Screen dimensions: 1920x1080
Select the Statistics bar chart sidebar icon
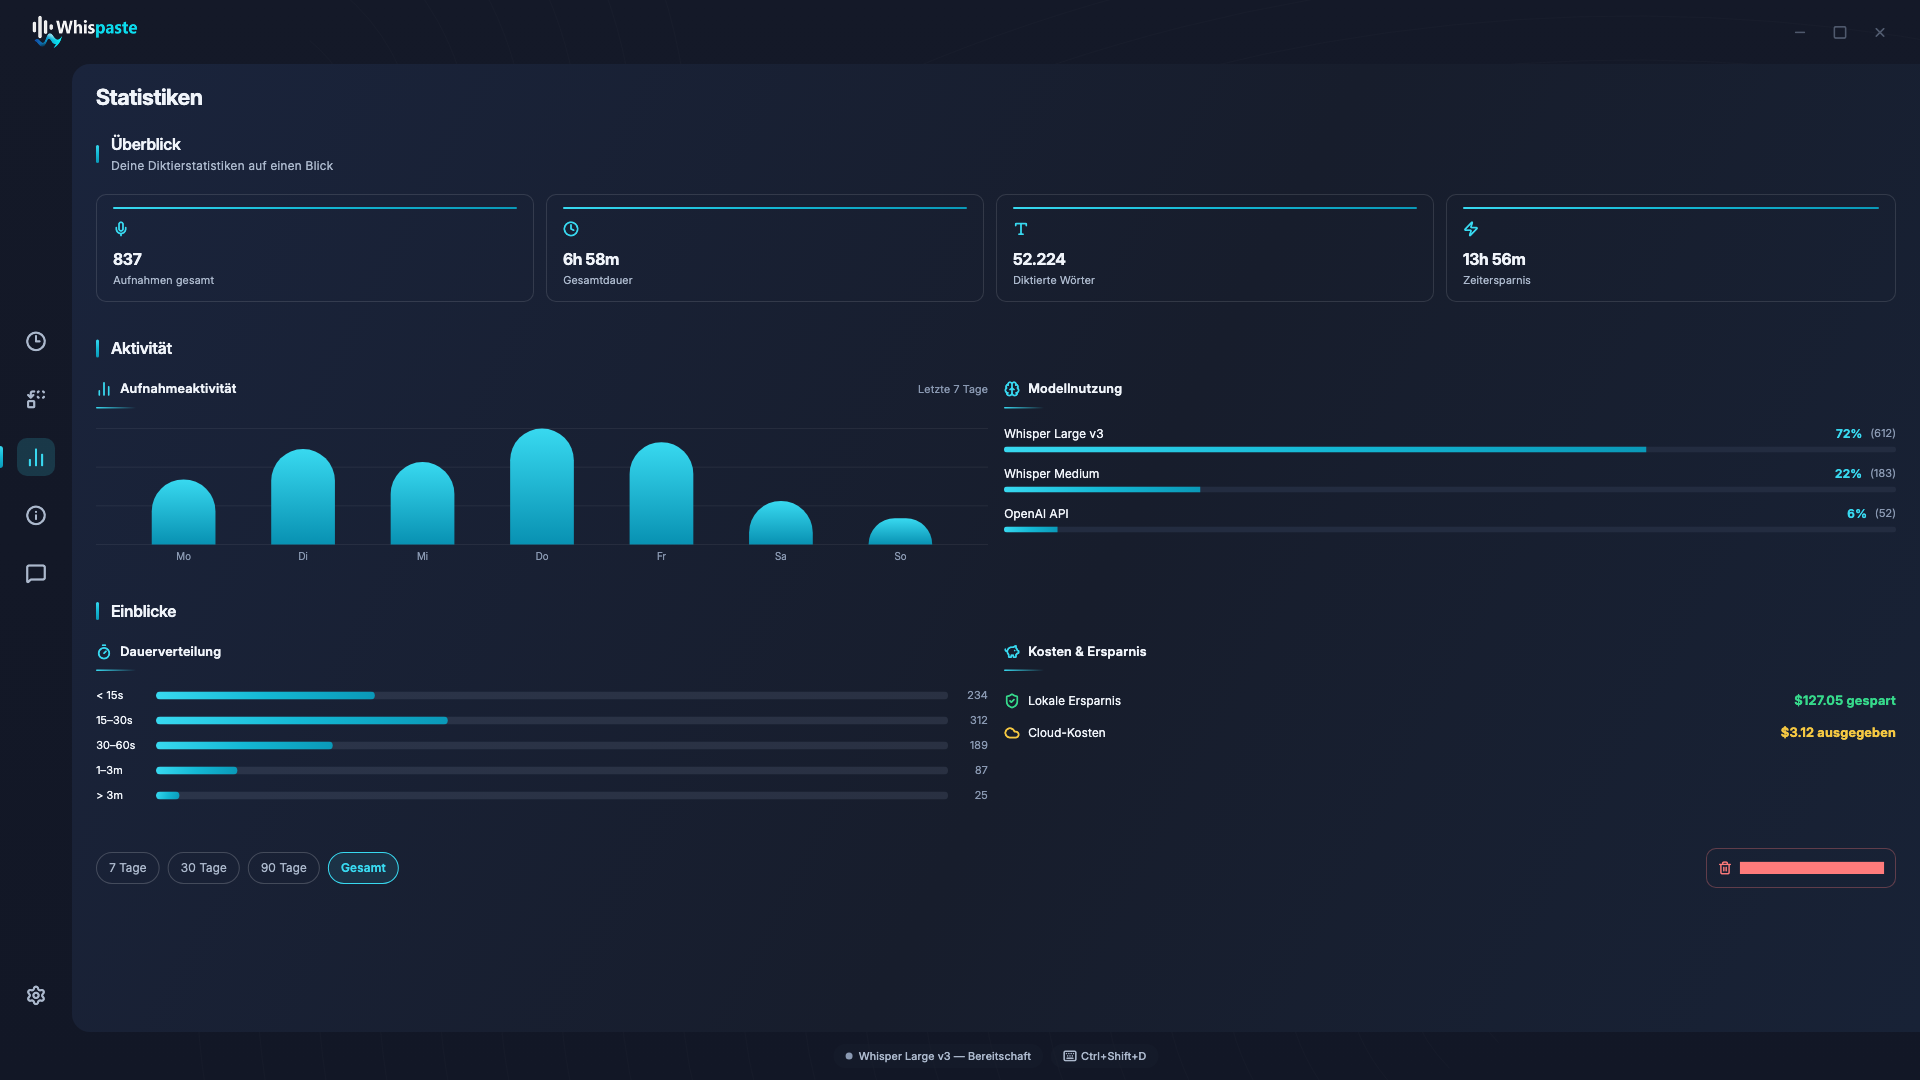pyautogui.click(x=36, y=458)
